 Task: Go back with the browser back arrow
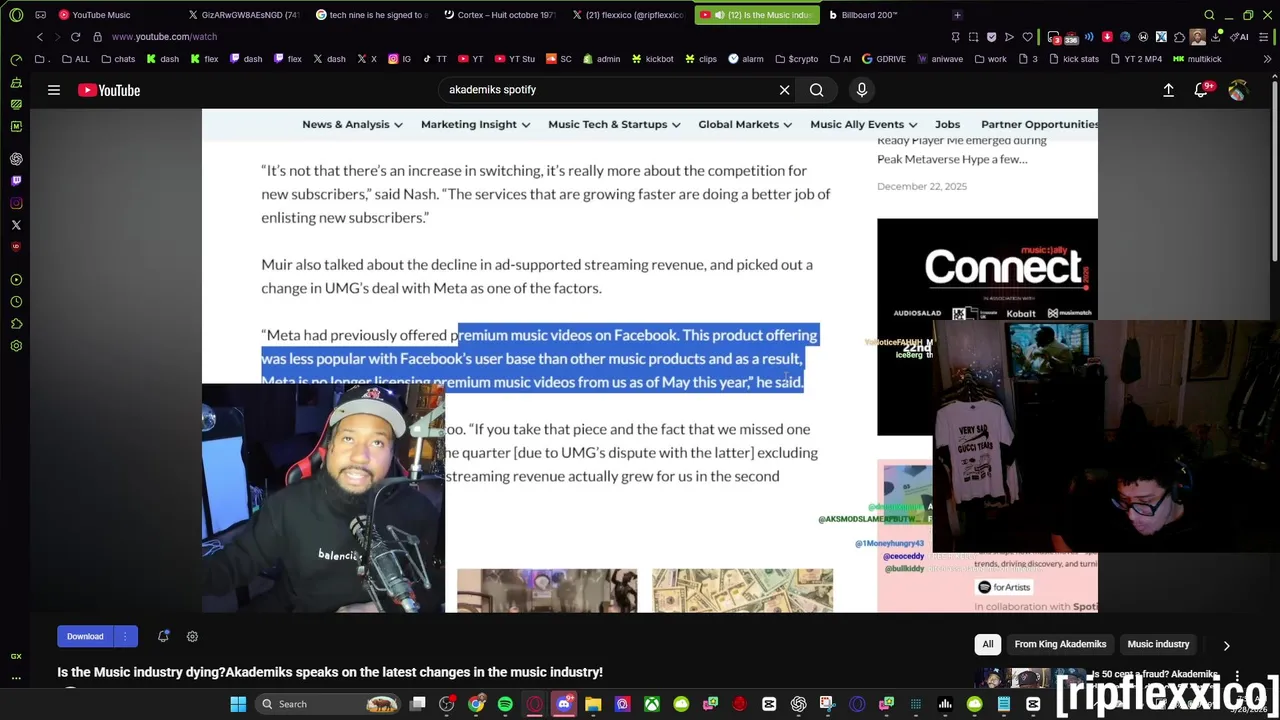pos(40,37)
